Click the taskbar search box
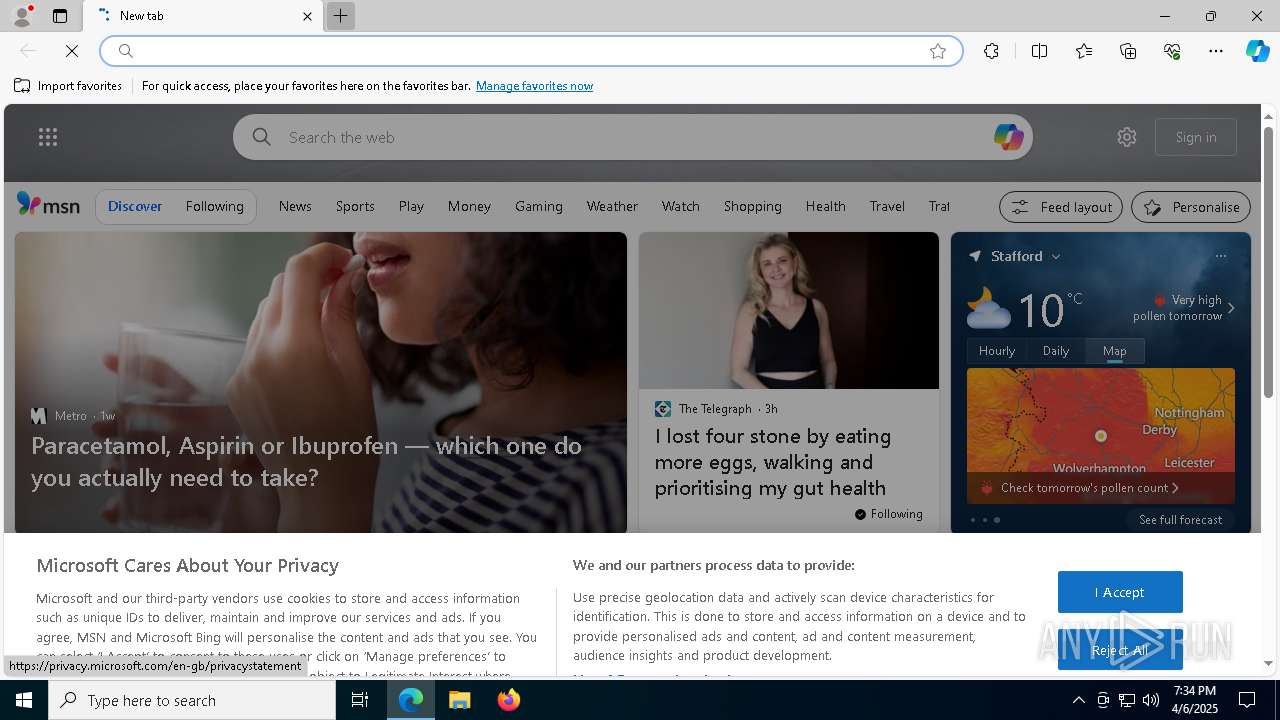1280x720 pixels. pyautogui.click(x=192, y=700)
